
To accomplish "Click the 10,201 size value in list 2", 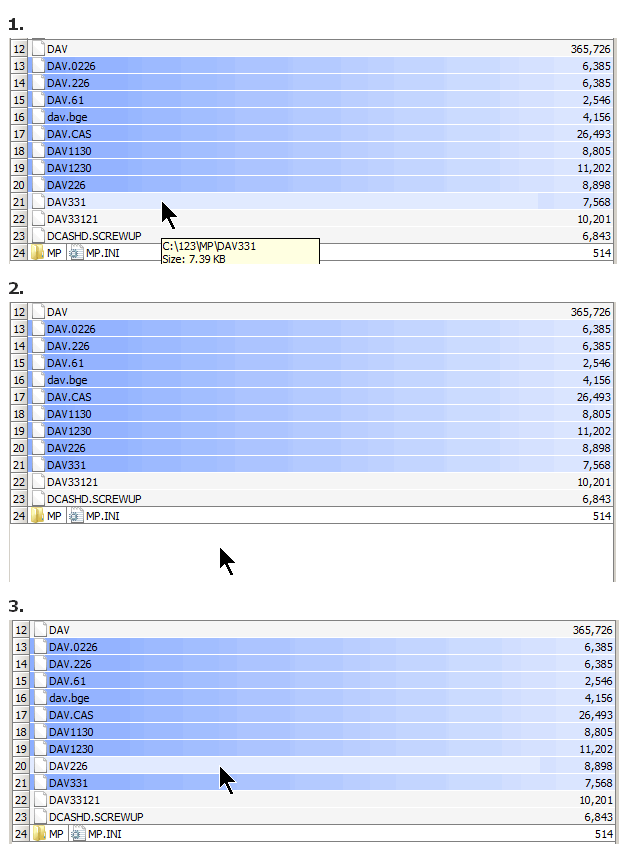I will click(x=594, y=482).
